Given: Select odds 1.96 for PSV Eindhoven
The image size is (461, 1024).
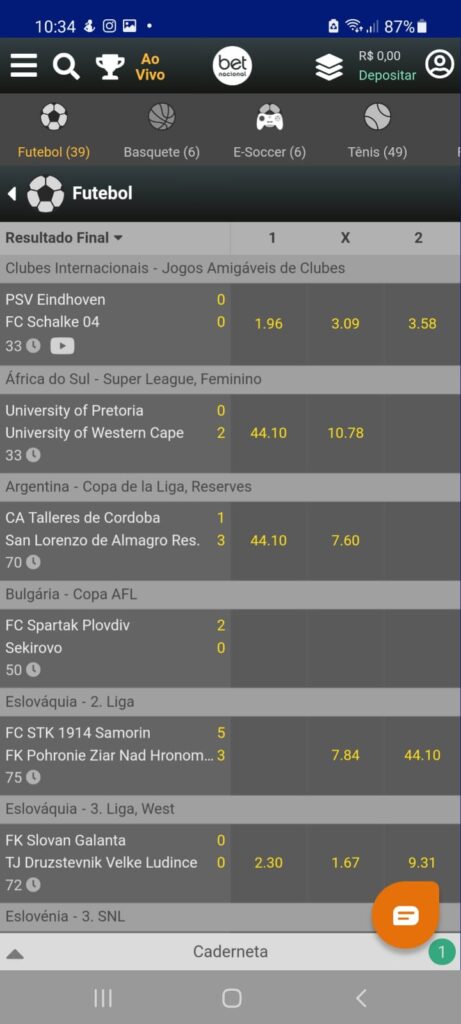Looking at the screenshot, I should point(268,324).
